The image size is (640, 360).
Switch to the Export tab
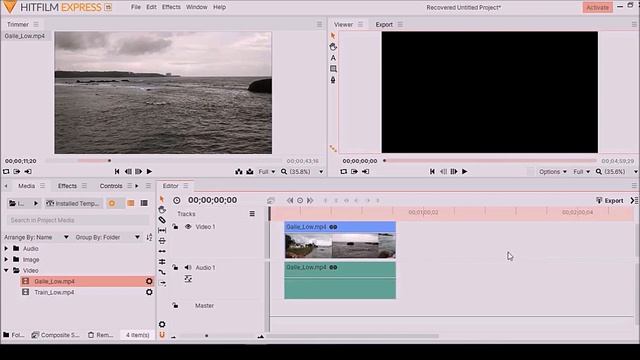pos(384,24)
